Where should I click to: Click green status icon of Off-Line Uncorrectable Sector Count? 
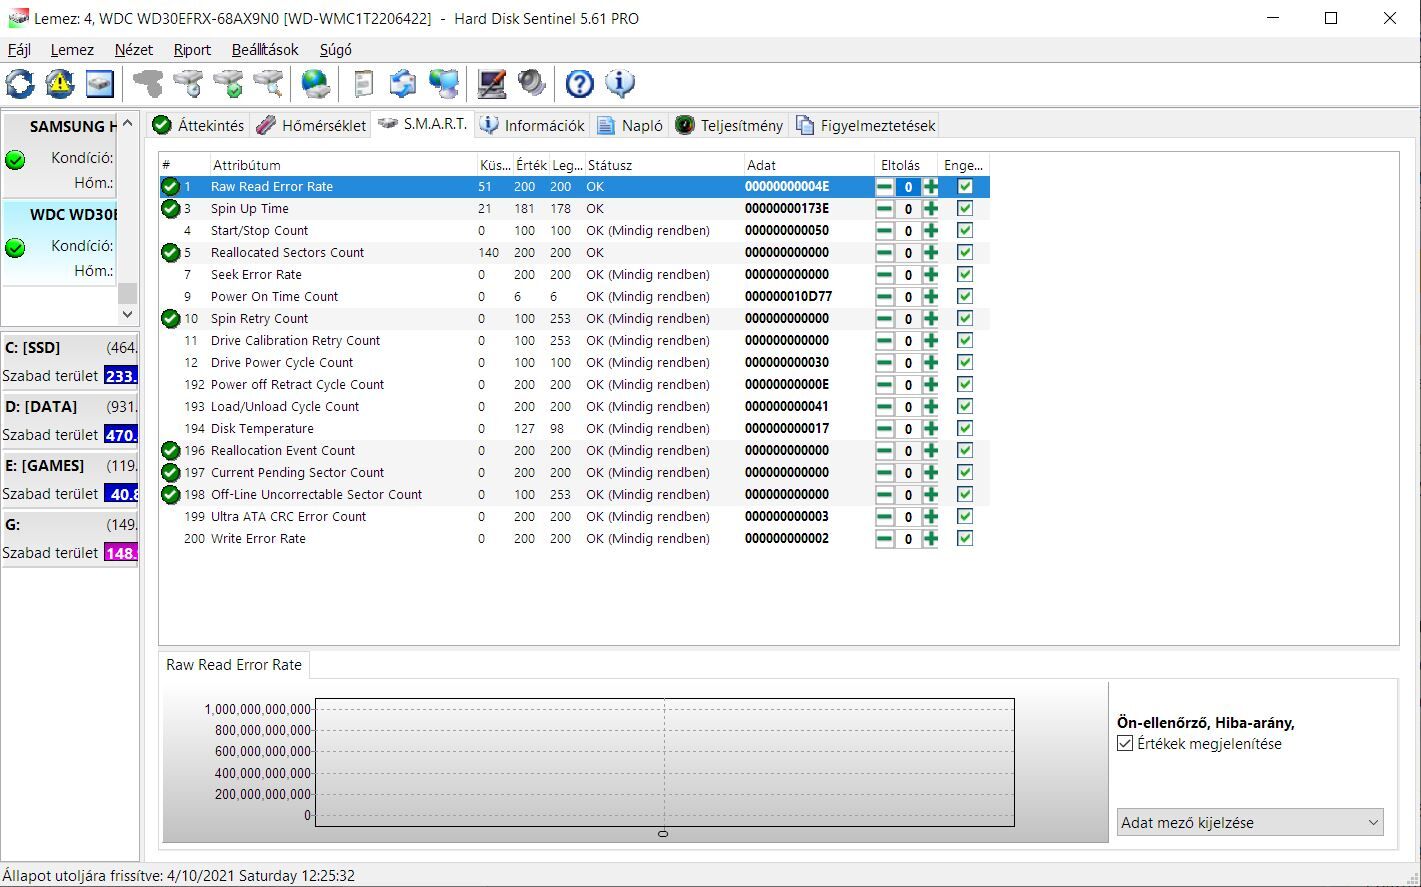(x=171, y=495)
